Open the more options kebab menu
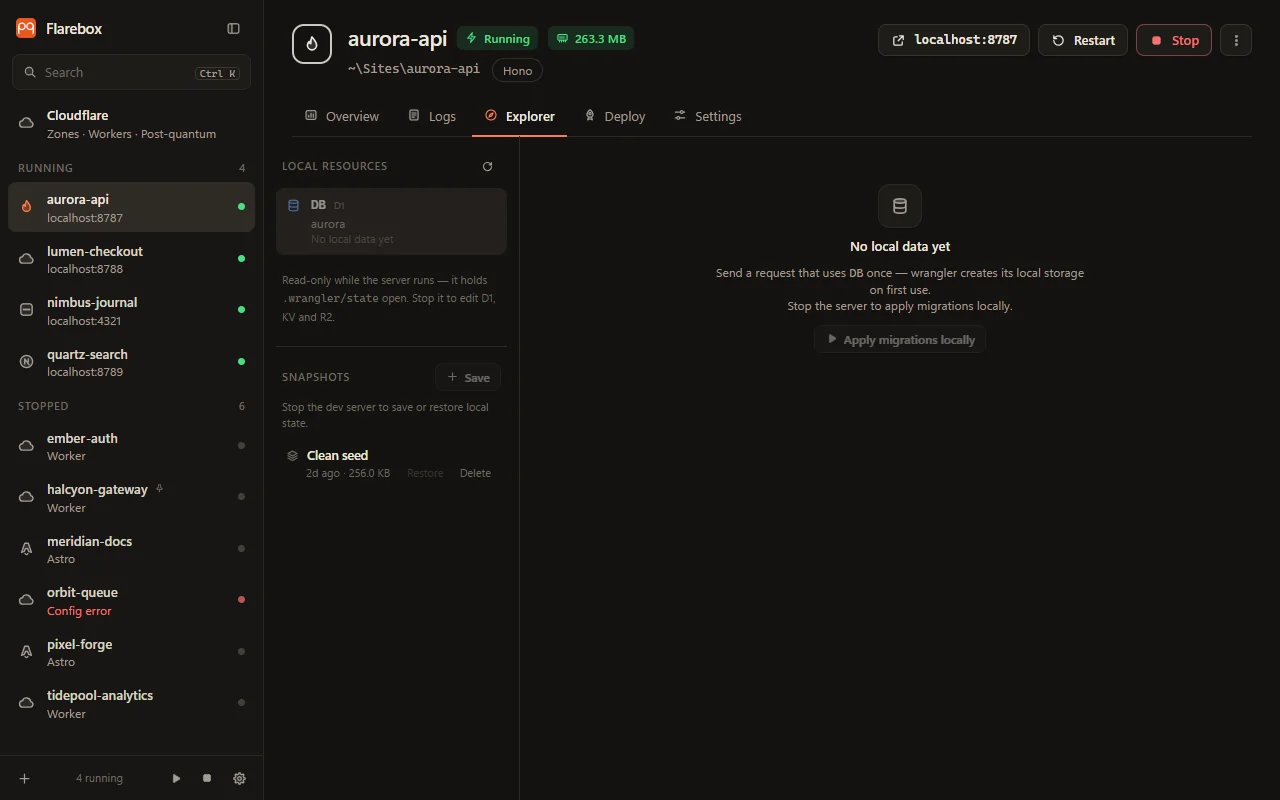Viewport: 1280px width, 800px height. click(x=1236, y=40)
